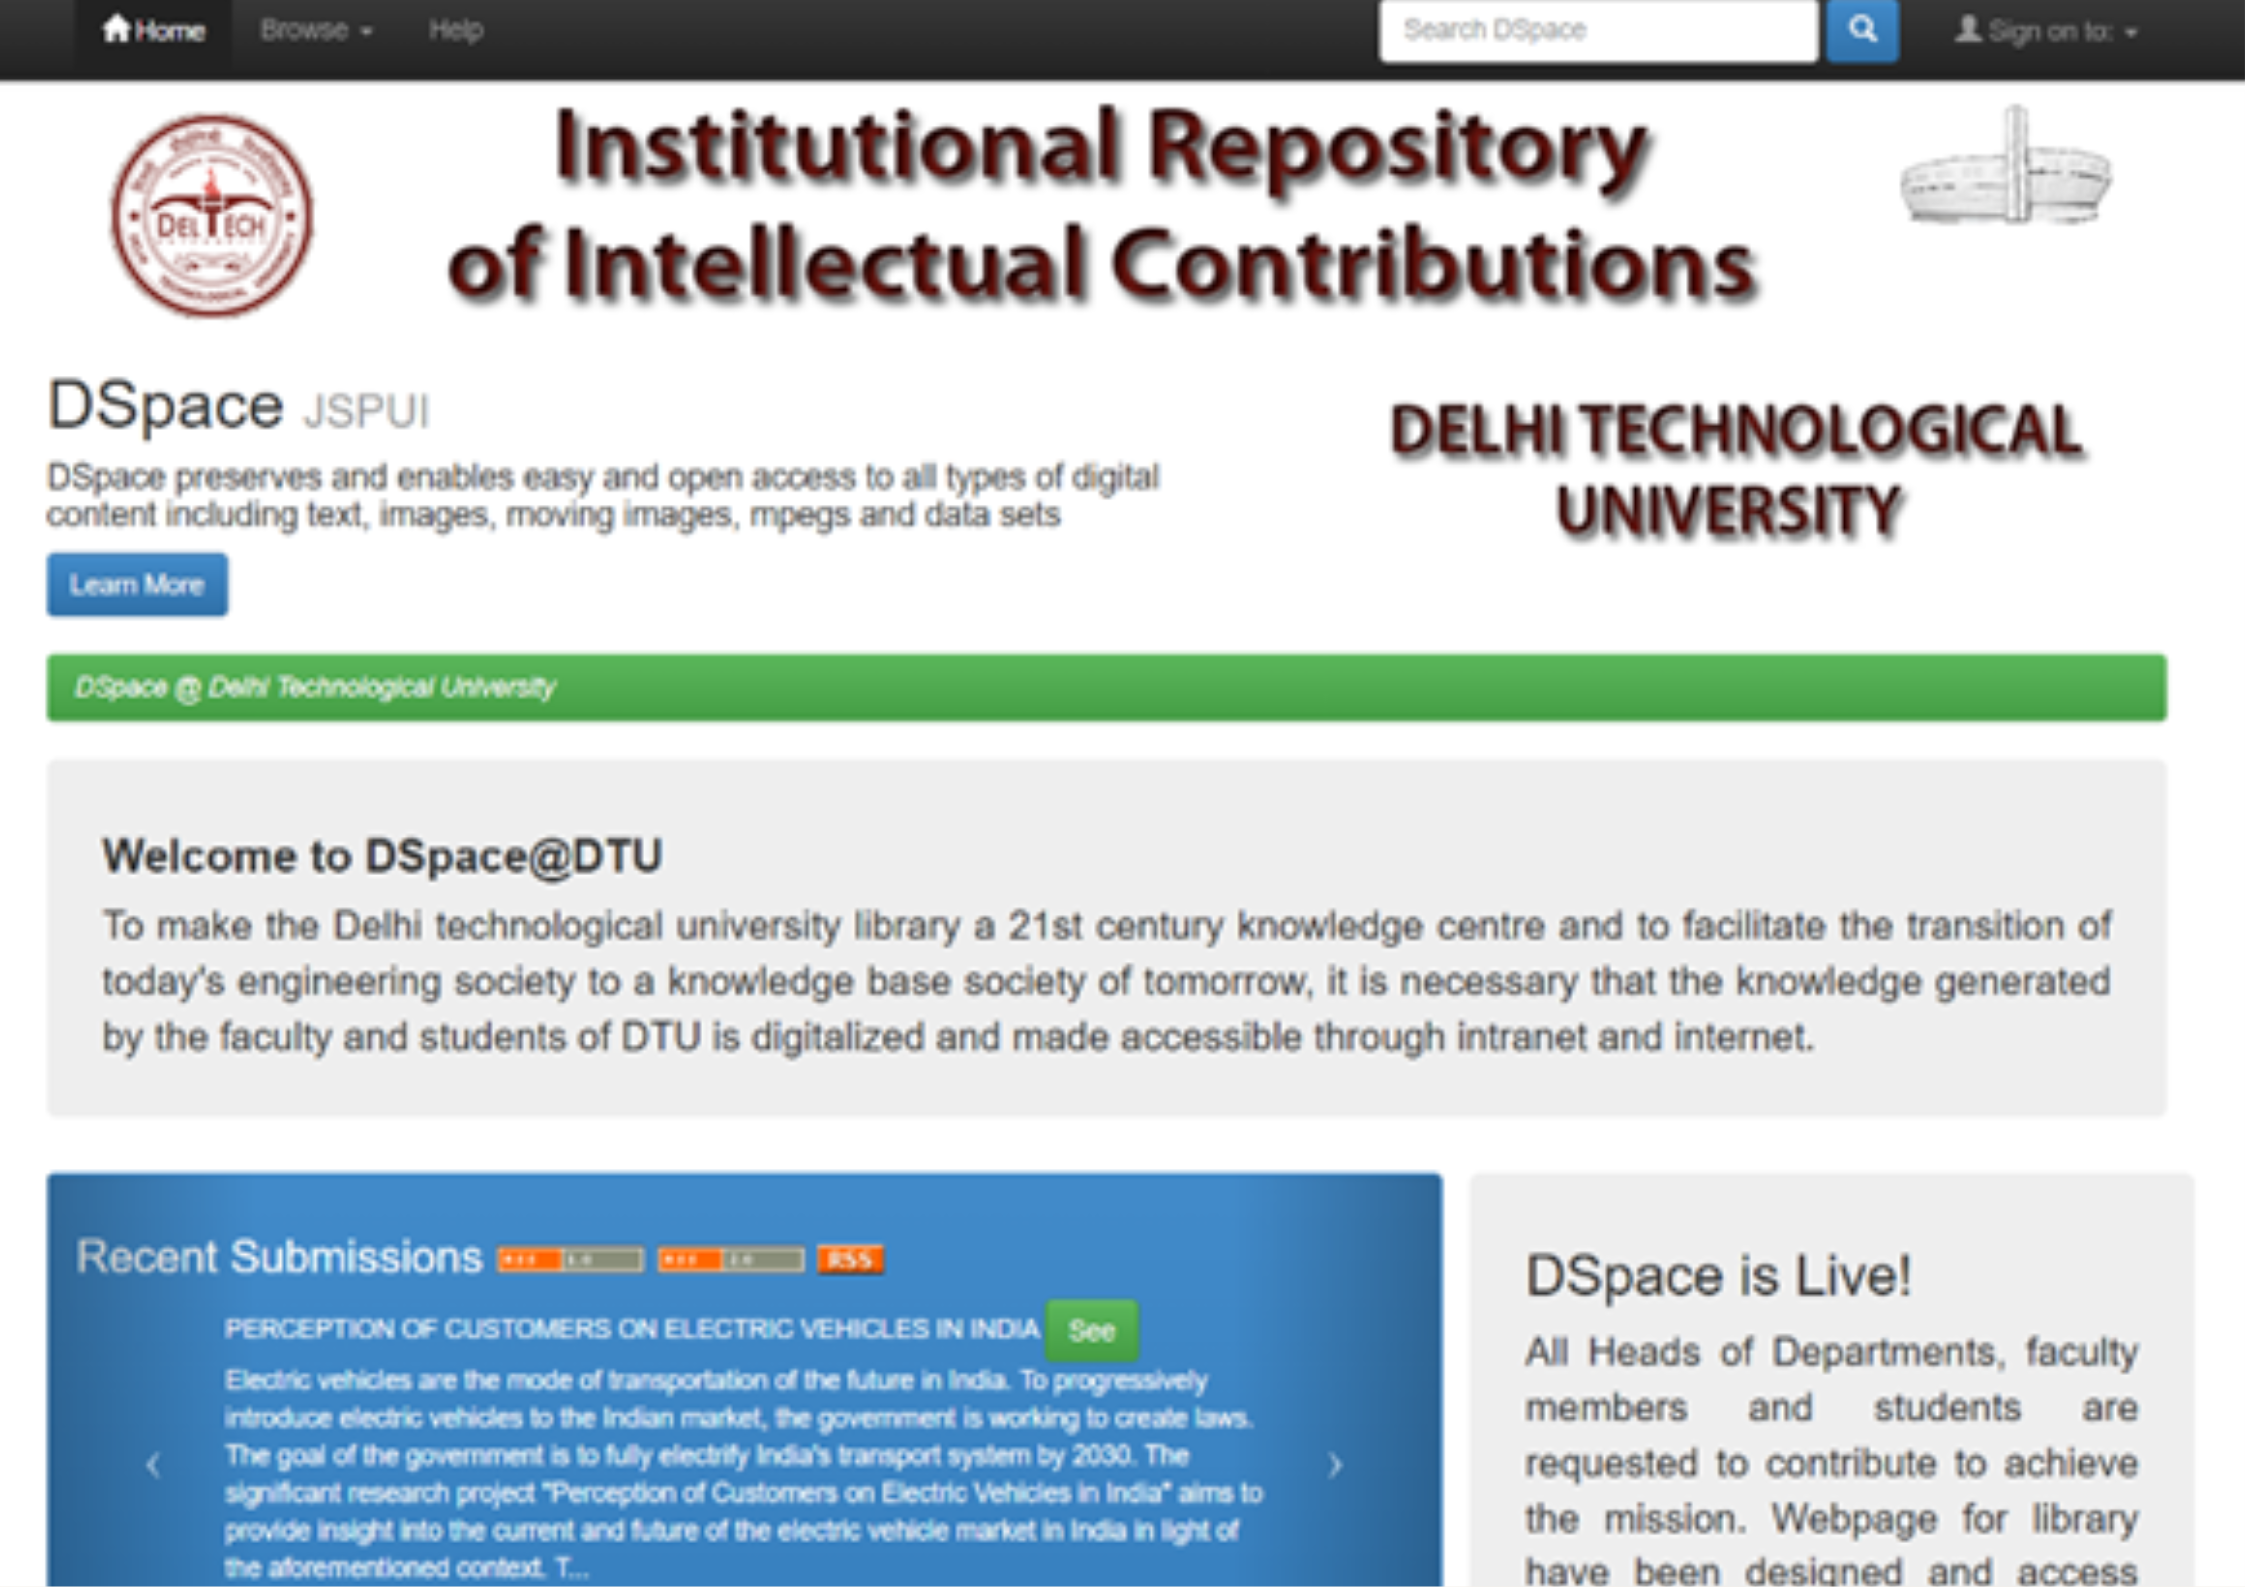Click the second RSS feed badge
The width and height of the screenshot is (2245, 1587).
tap(731, 1259)
